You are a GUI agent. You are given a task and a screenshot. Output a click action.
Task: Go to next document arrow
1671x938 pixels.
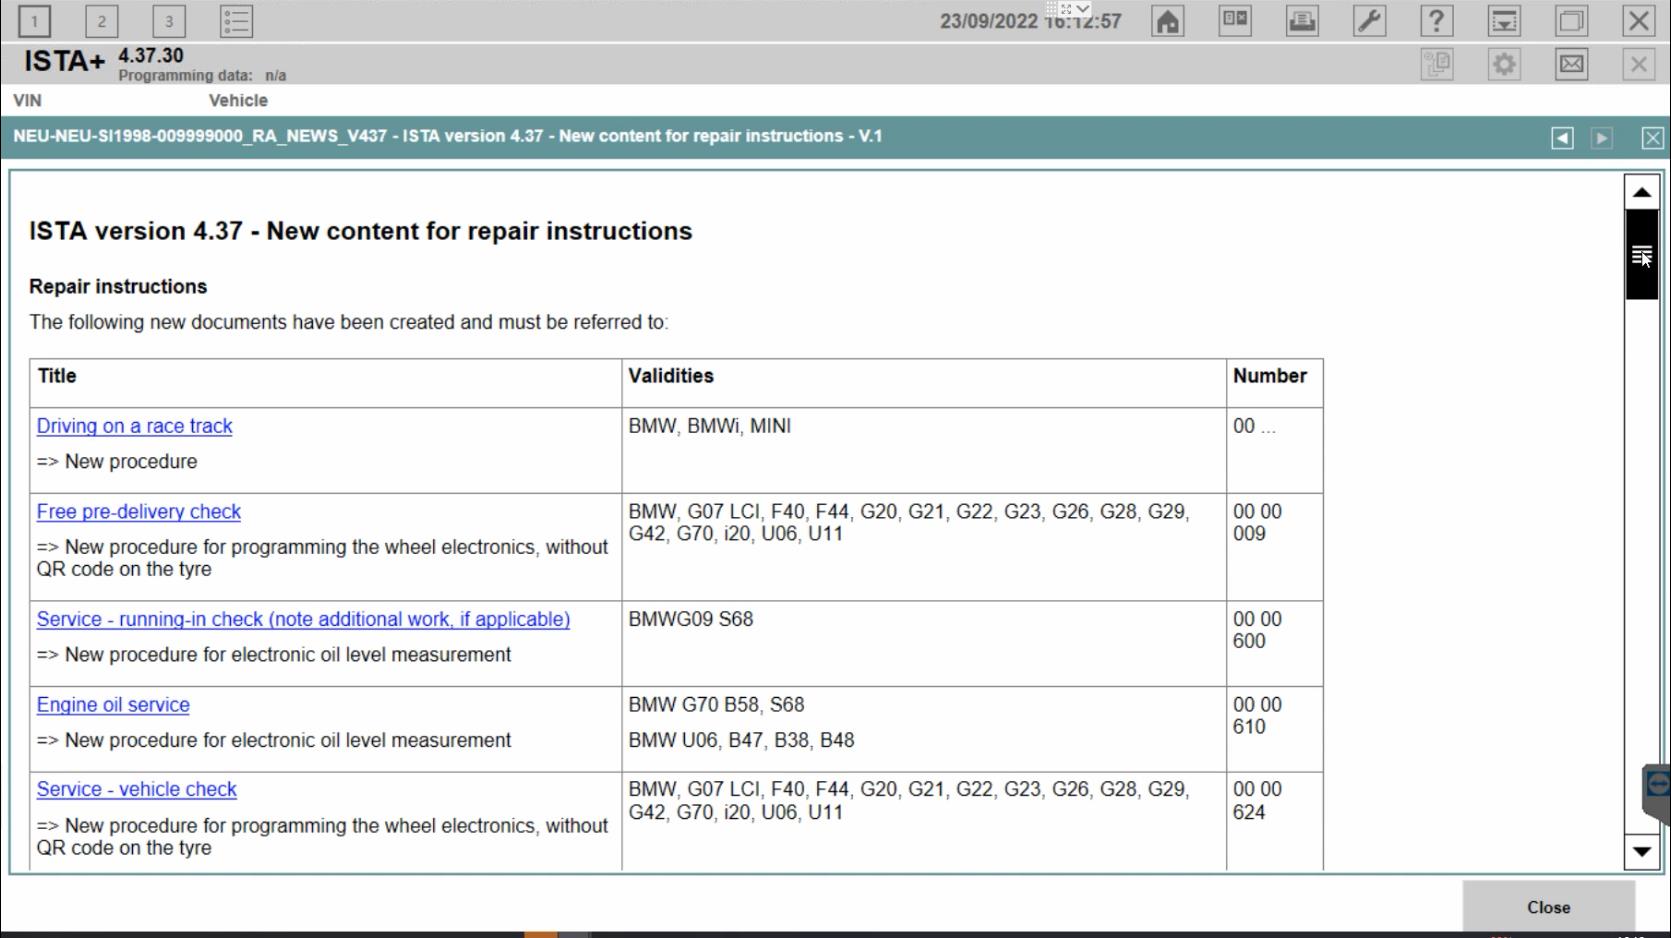[x=1601, y=138]
